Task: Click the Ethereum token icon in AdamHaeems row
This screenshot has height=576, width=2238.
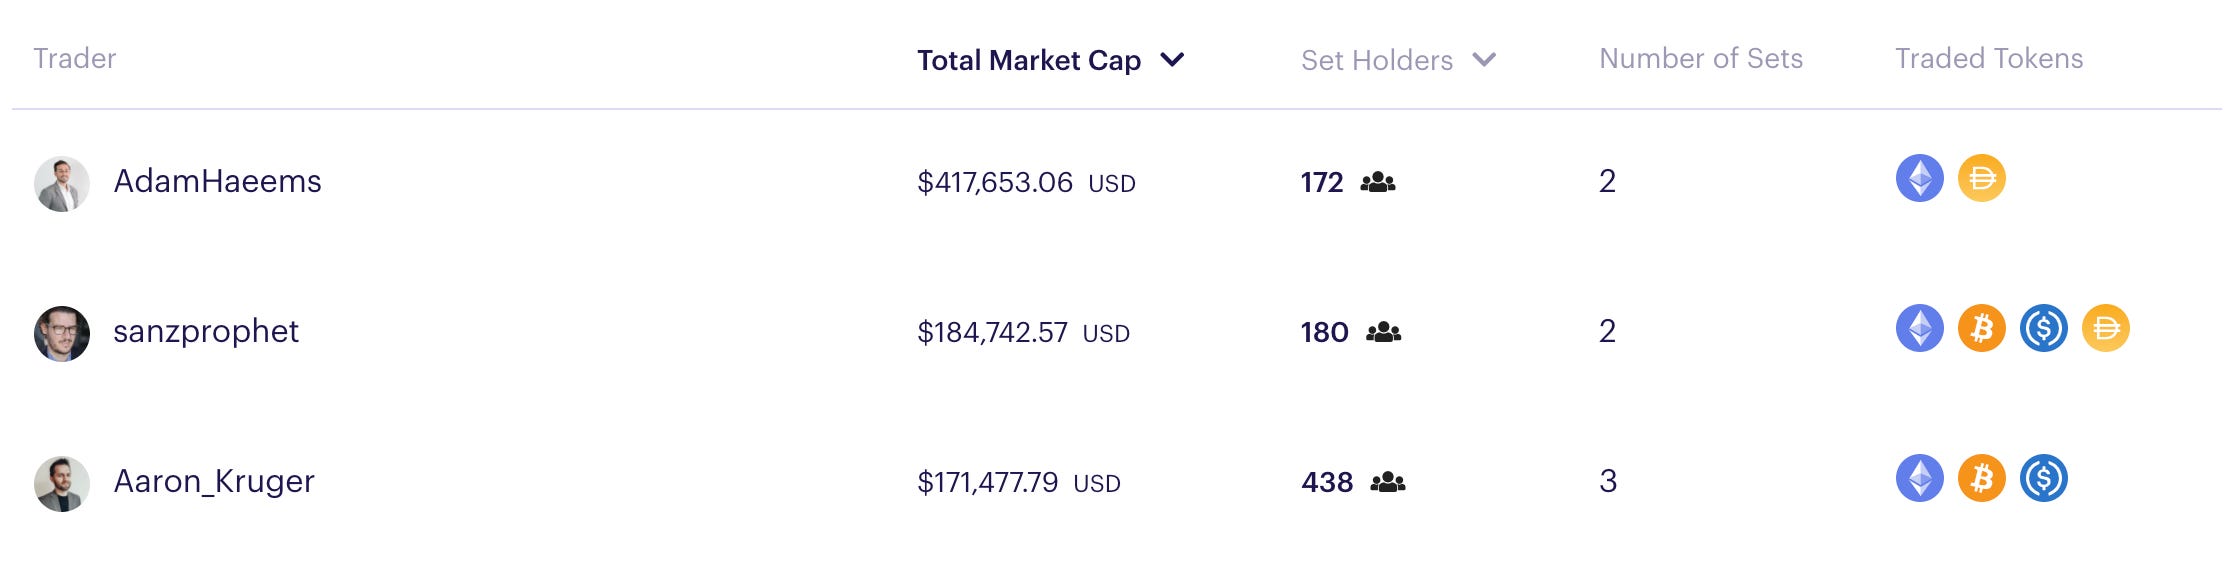Action: 1919,179
